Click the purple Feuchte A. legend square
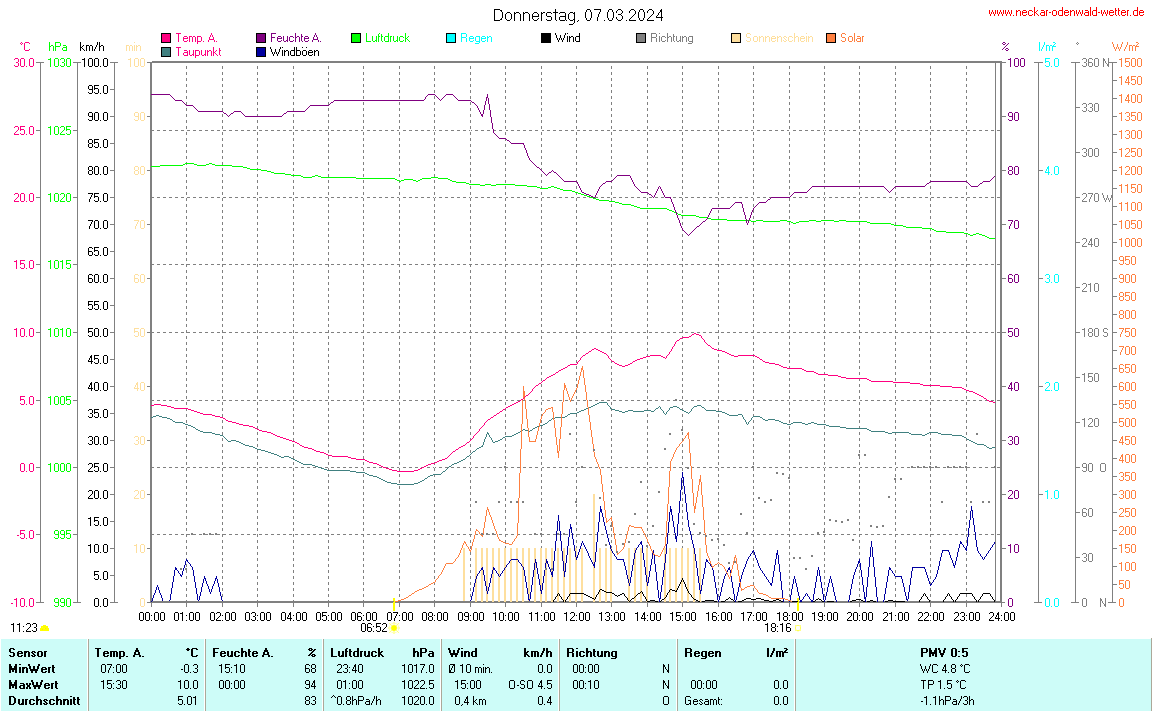 click(x=261, y=38)
